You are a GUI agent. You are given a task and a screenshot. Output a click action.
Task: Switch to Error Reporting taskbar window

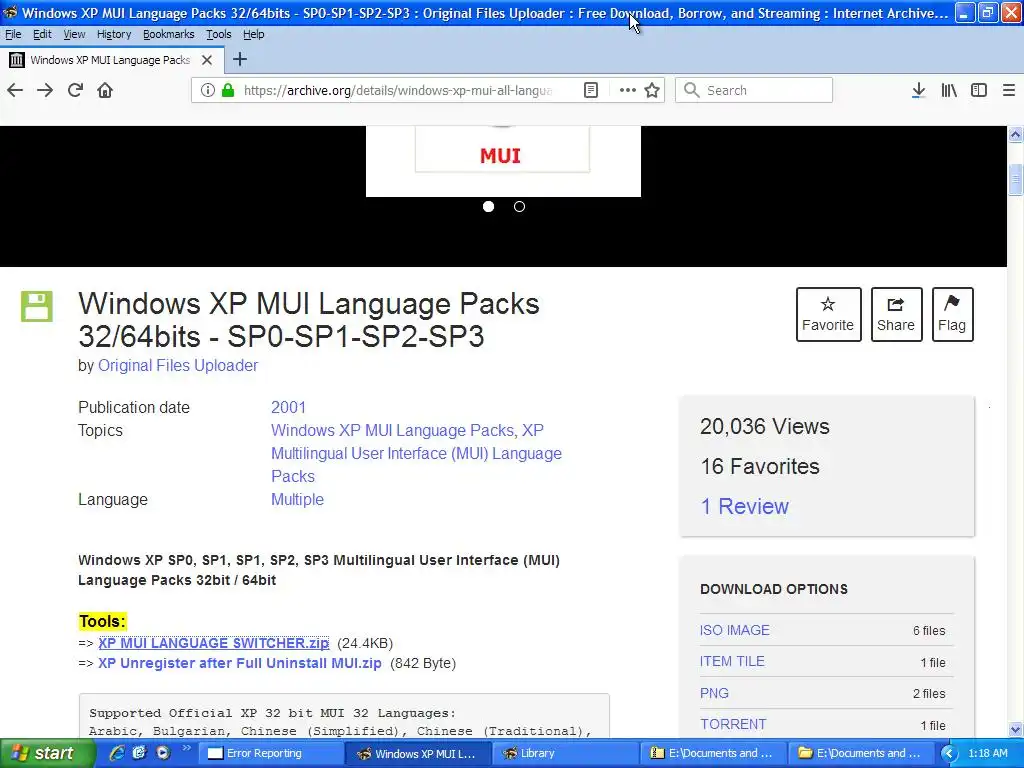pos(271,753)
